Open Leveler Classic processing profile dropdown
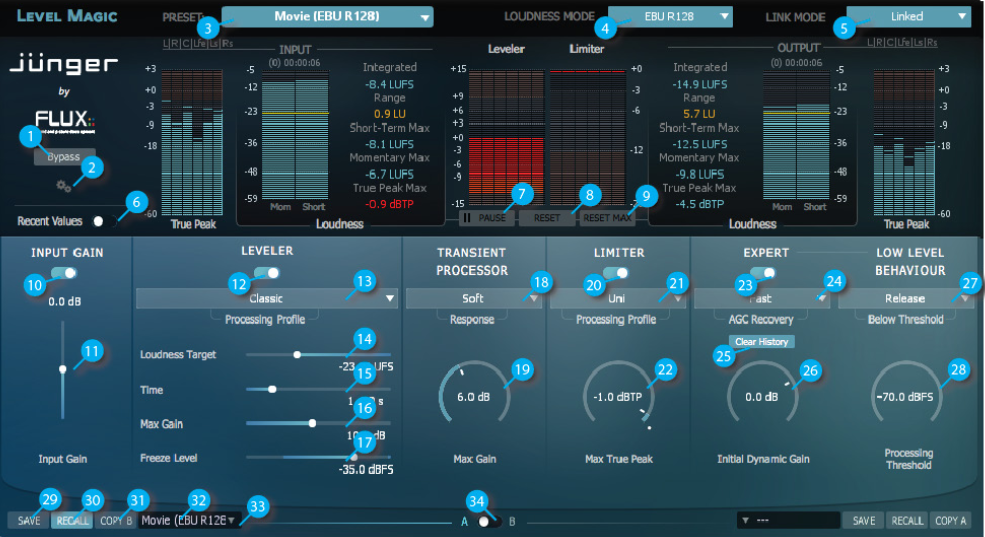 267,298
